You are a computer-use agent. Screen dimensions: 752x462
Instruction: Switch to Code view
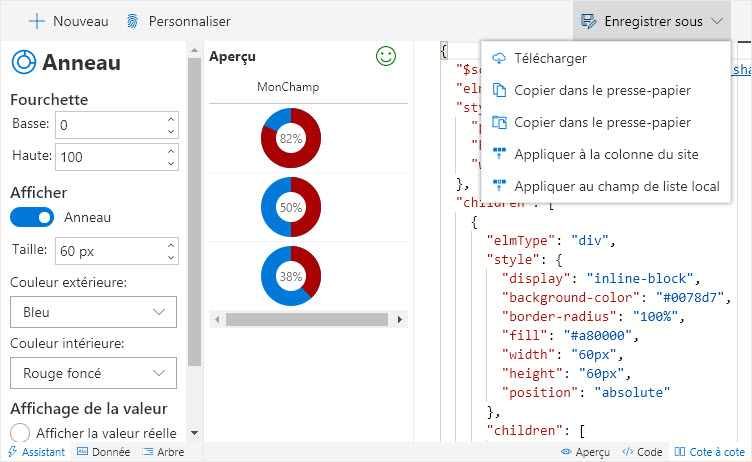642,452
